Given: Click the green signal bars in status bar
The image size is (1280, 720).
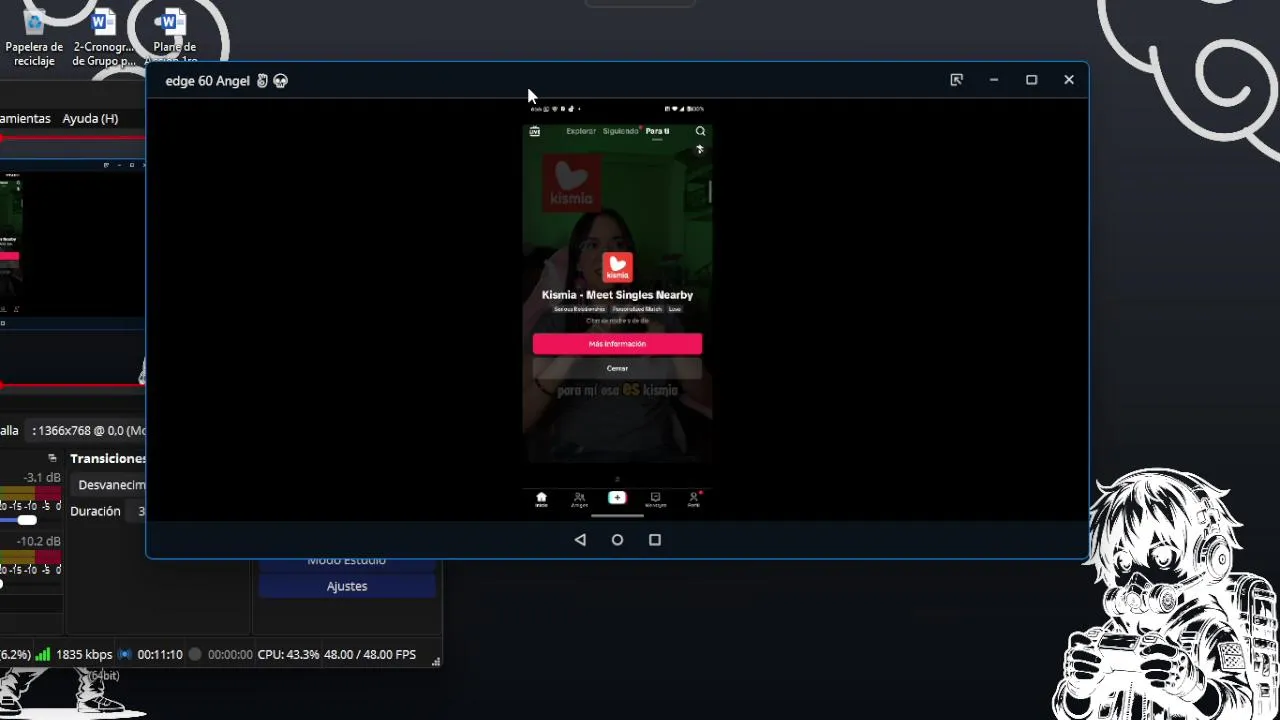Looking at the screenshot, I should tap(43, 655).
